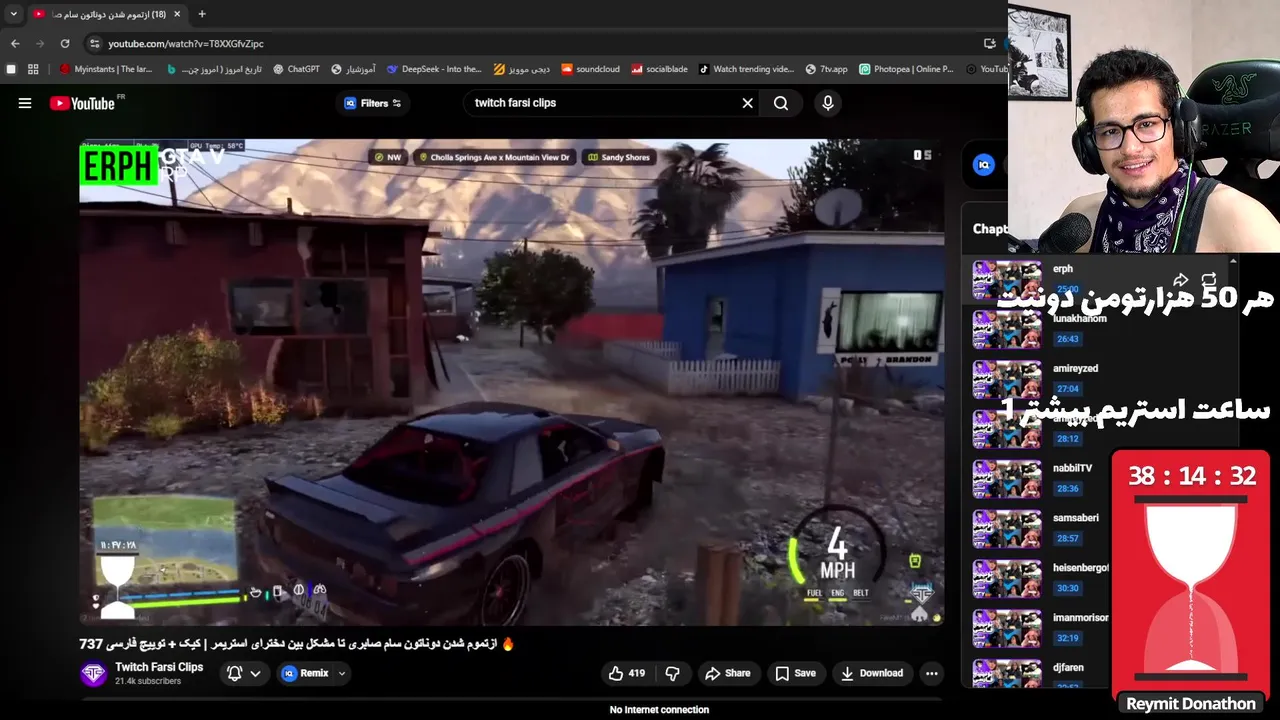The width and height of the screenshot is (1280, 720).
Task: Open soundcloud bookmark
Action: point(590,69)
